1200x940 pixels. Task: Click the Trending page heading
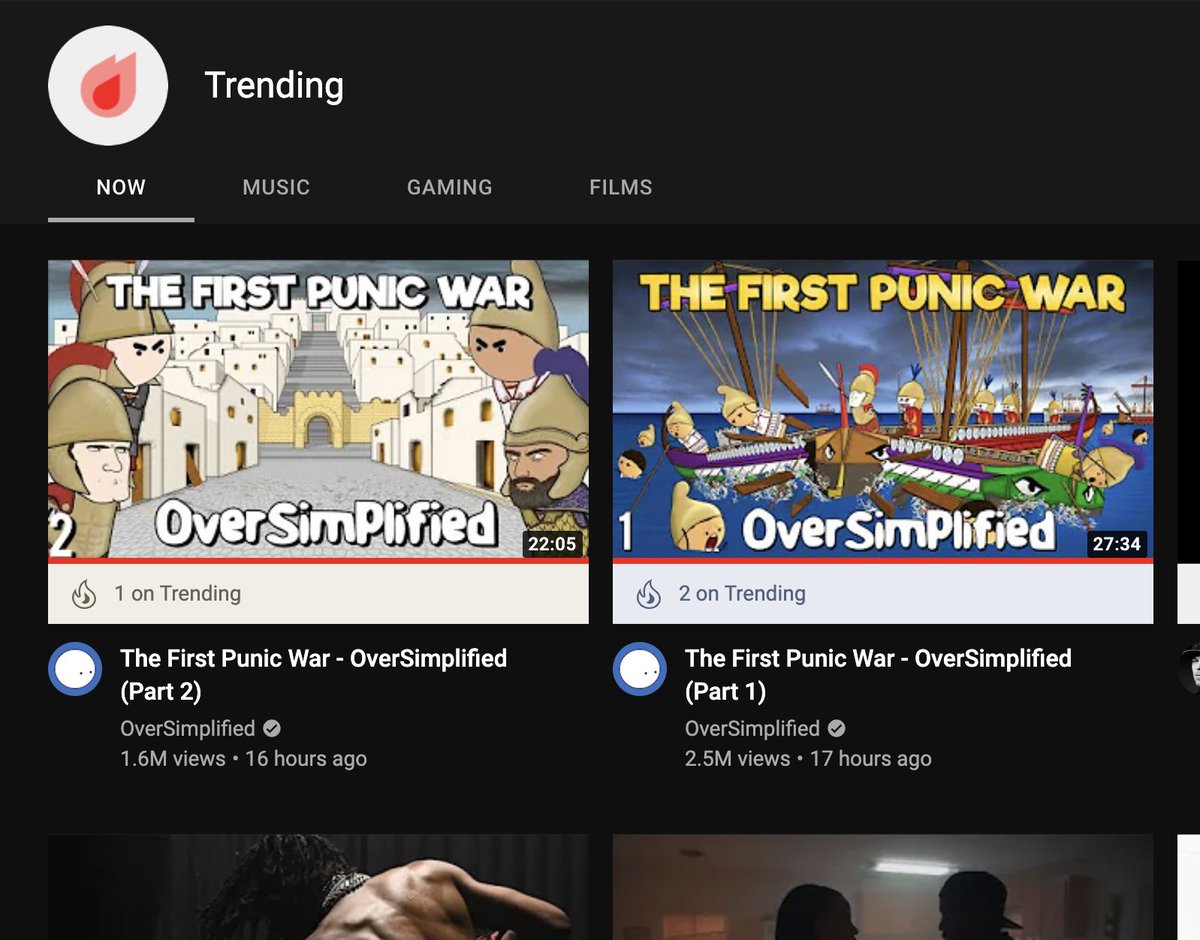click(274, 85)
